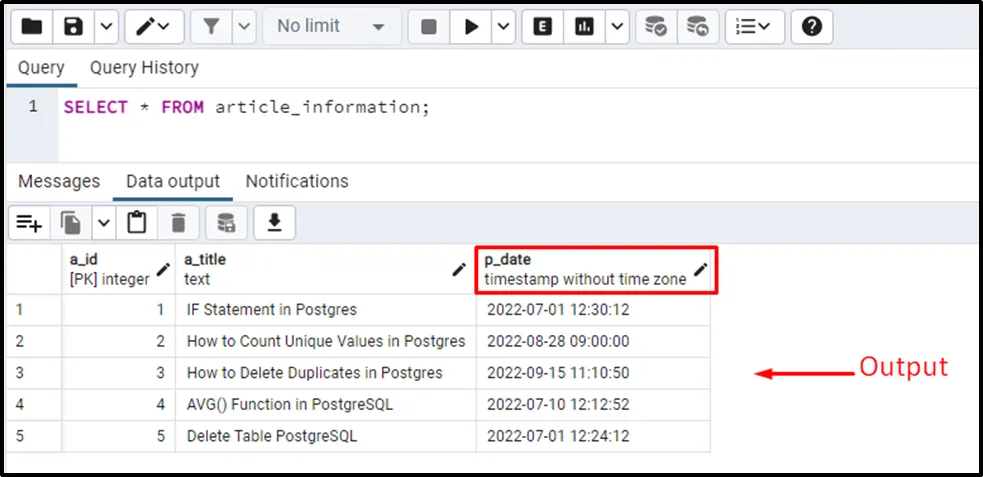Screen dimensions: 983x477
Task: Download results with the download icon
Action: pyautogui.click(x=273, y=223)
